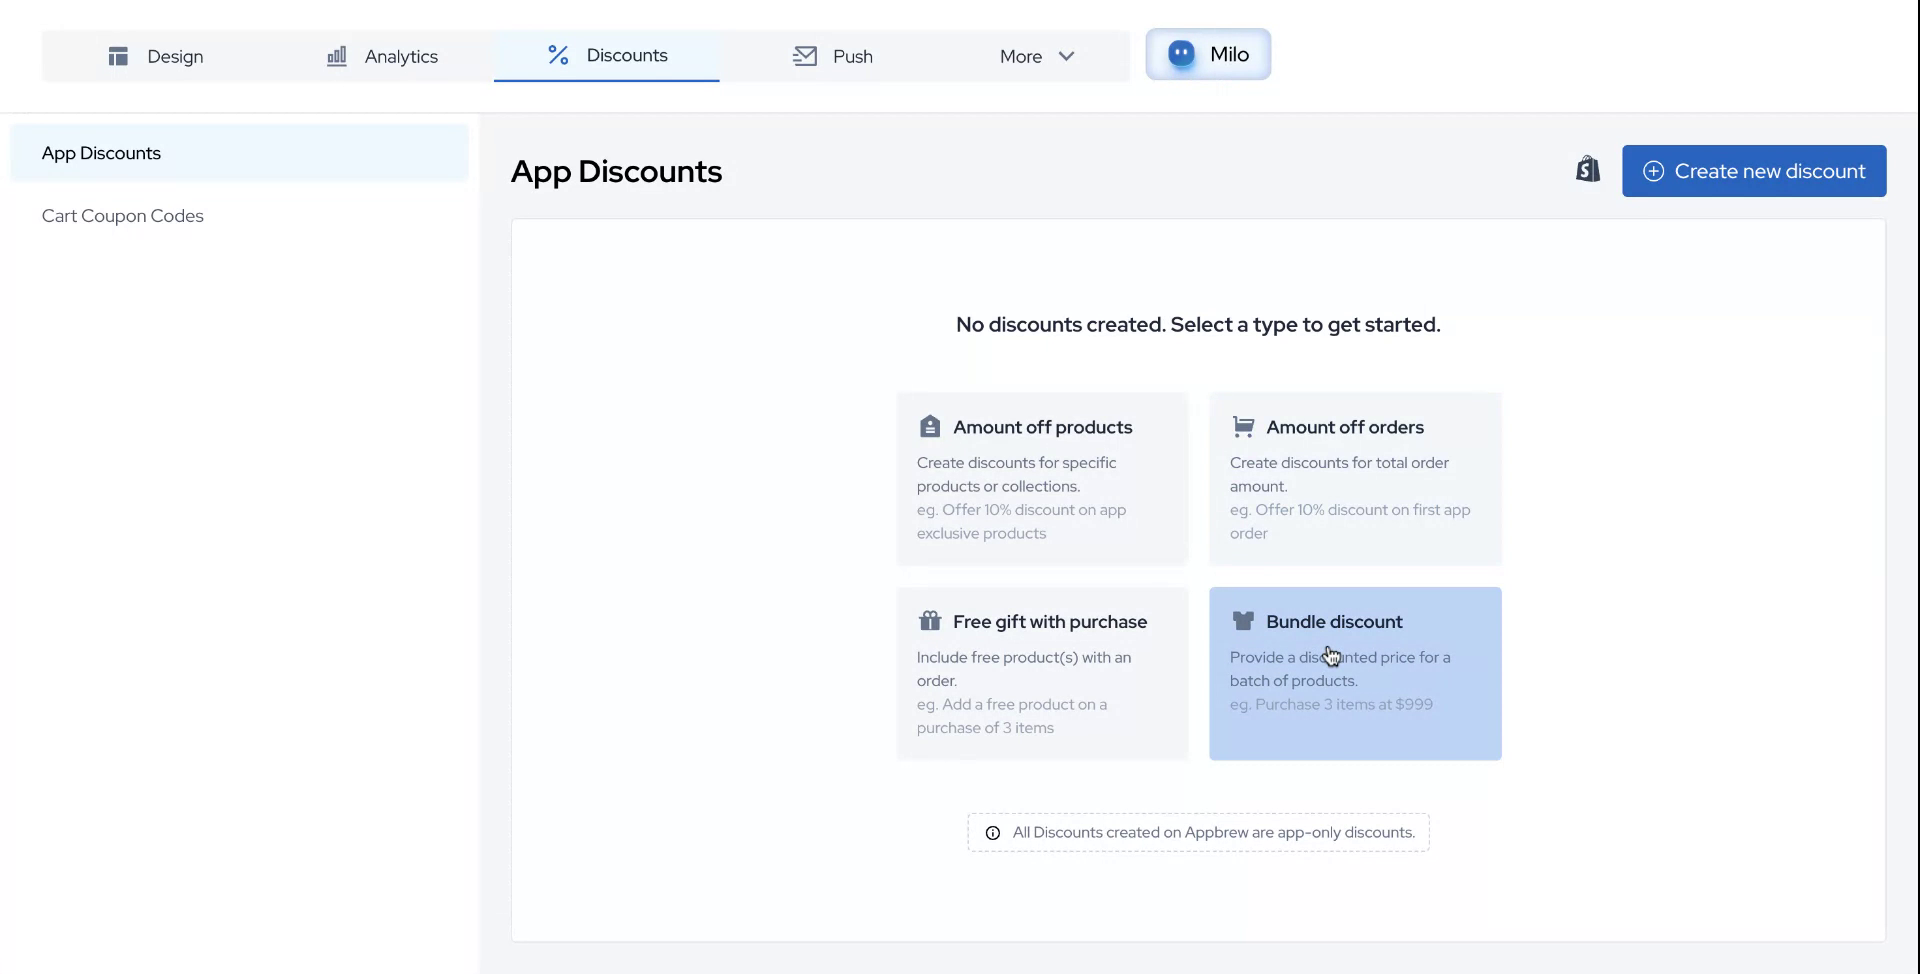The image size is (1920, 974).
Task: Expand the More dropdown menu
Action: (x=1037, y=56)
